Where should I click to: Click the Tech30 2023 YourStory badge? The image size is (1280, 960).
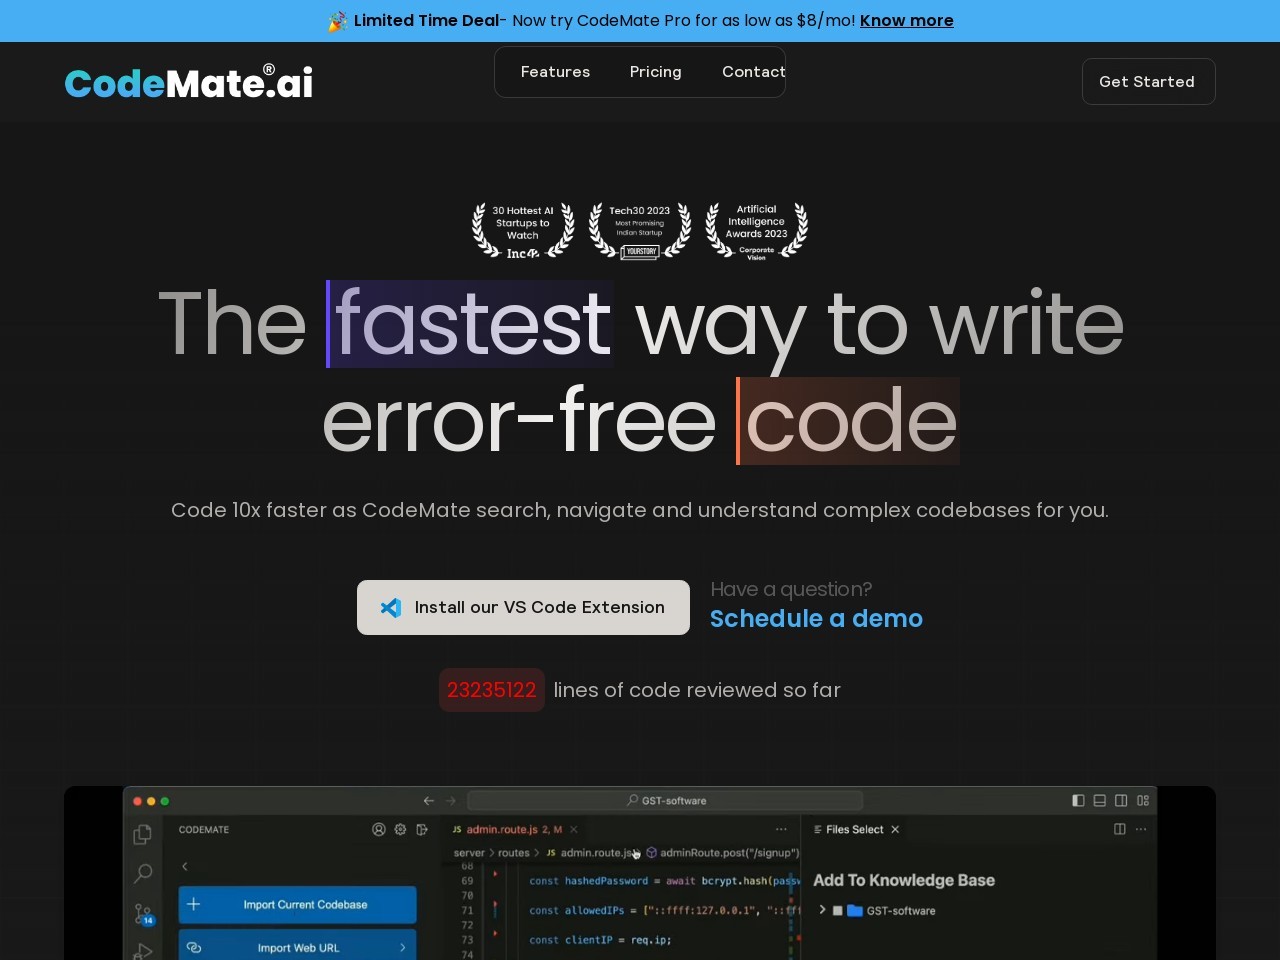click(640, 231)
